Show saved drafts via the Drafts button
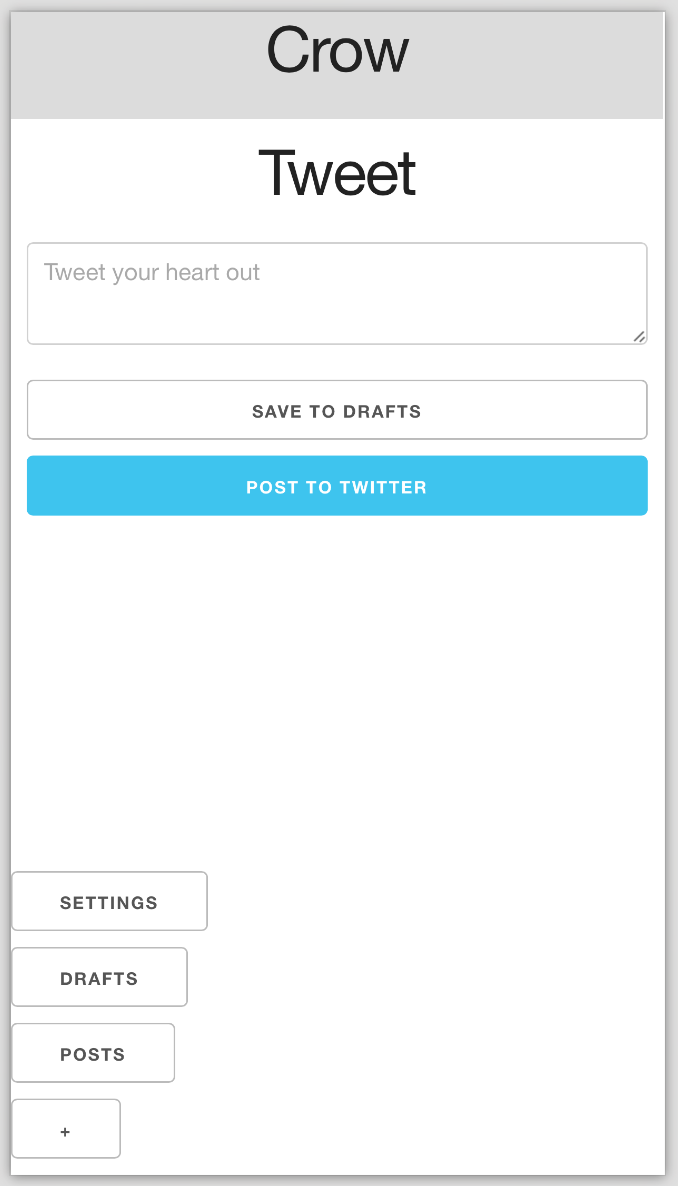This screenshot has height=1186, width=678. click(99, 977)
